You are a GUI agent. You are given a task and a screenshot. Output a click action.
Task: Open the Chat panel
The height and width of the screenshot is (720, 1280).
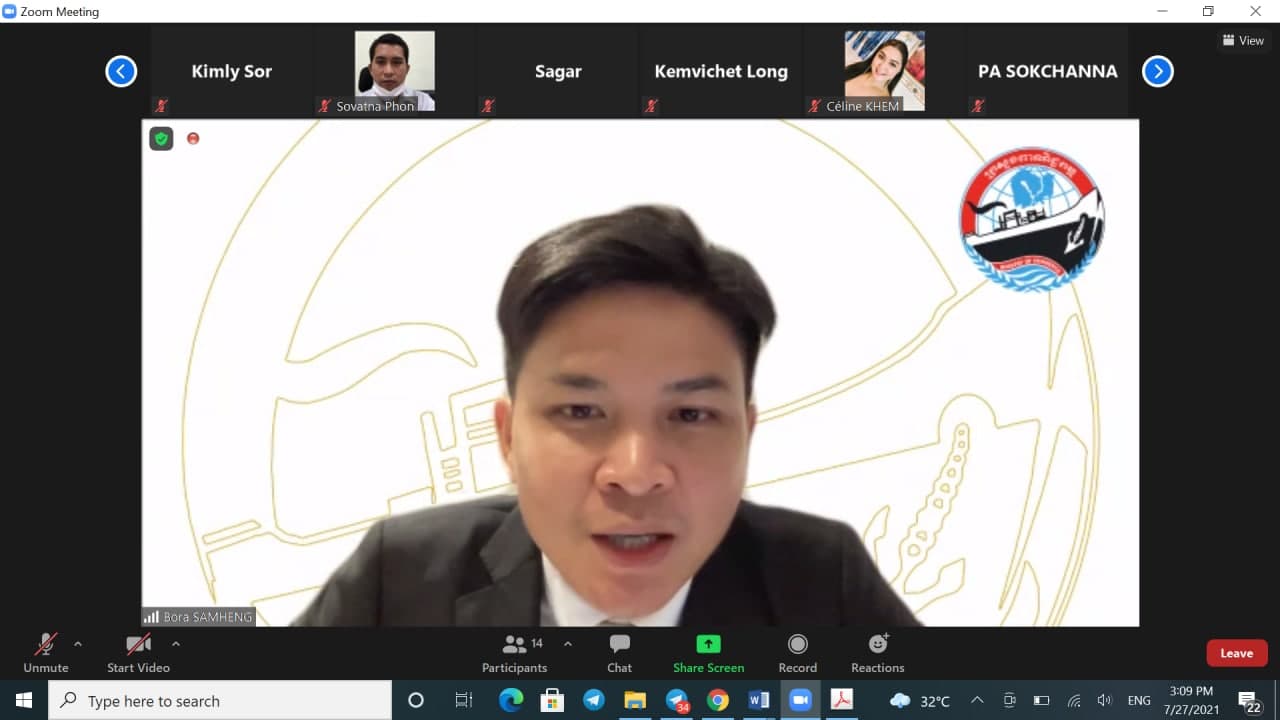[x=619, y=653]
